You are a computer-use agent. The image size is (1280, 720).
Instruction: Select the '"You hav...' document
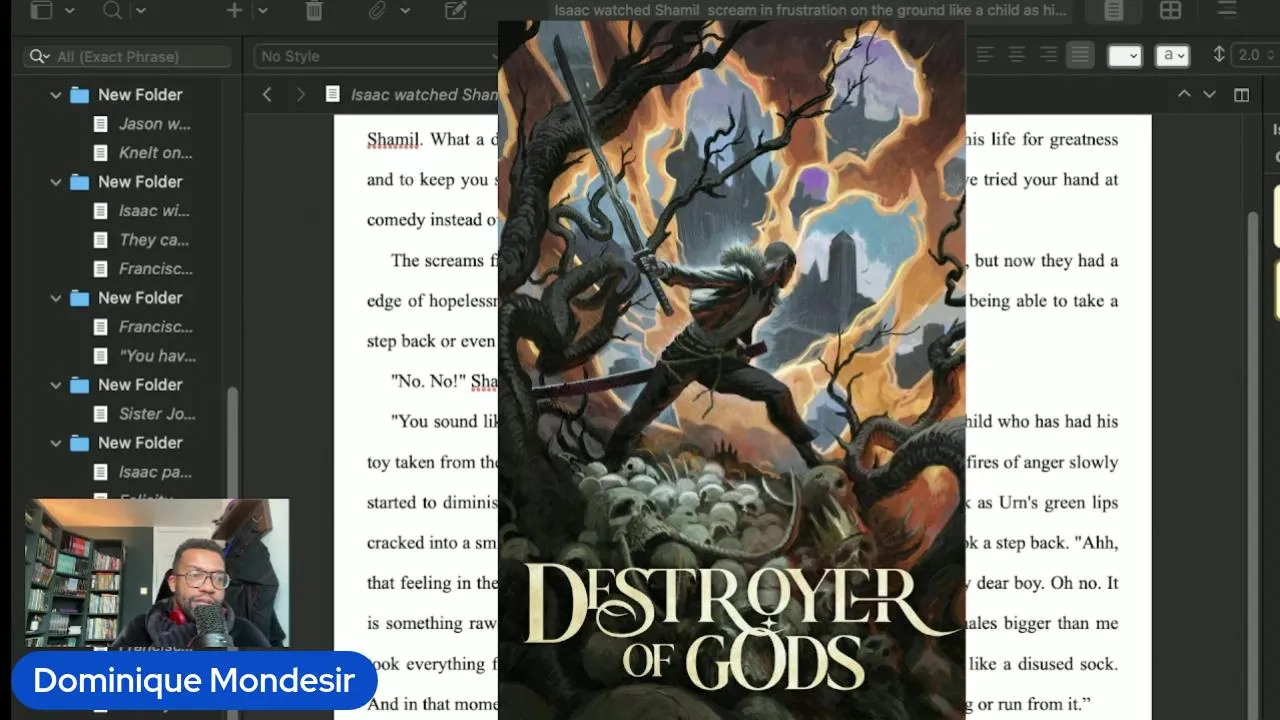pyautogui.click(x=157, y=356)
